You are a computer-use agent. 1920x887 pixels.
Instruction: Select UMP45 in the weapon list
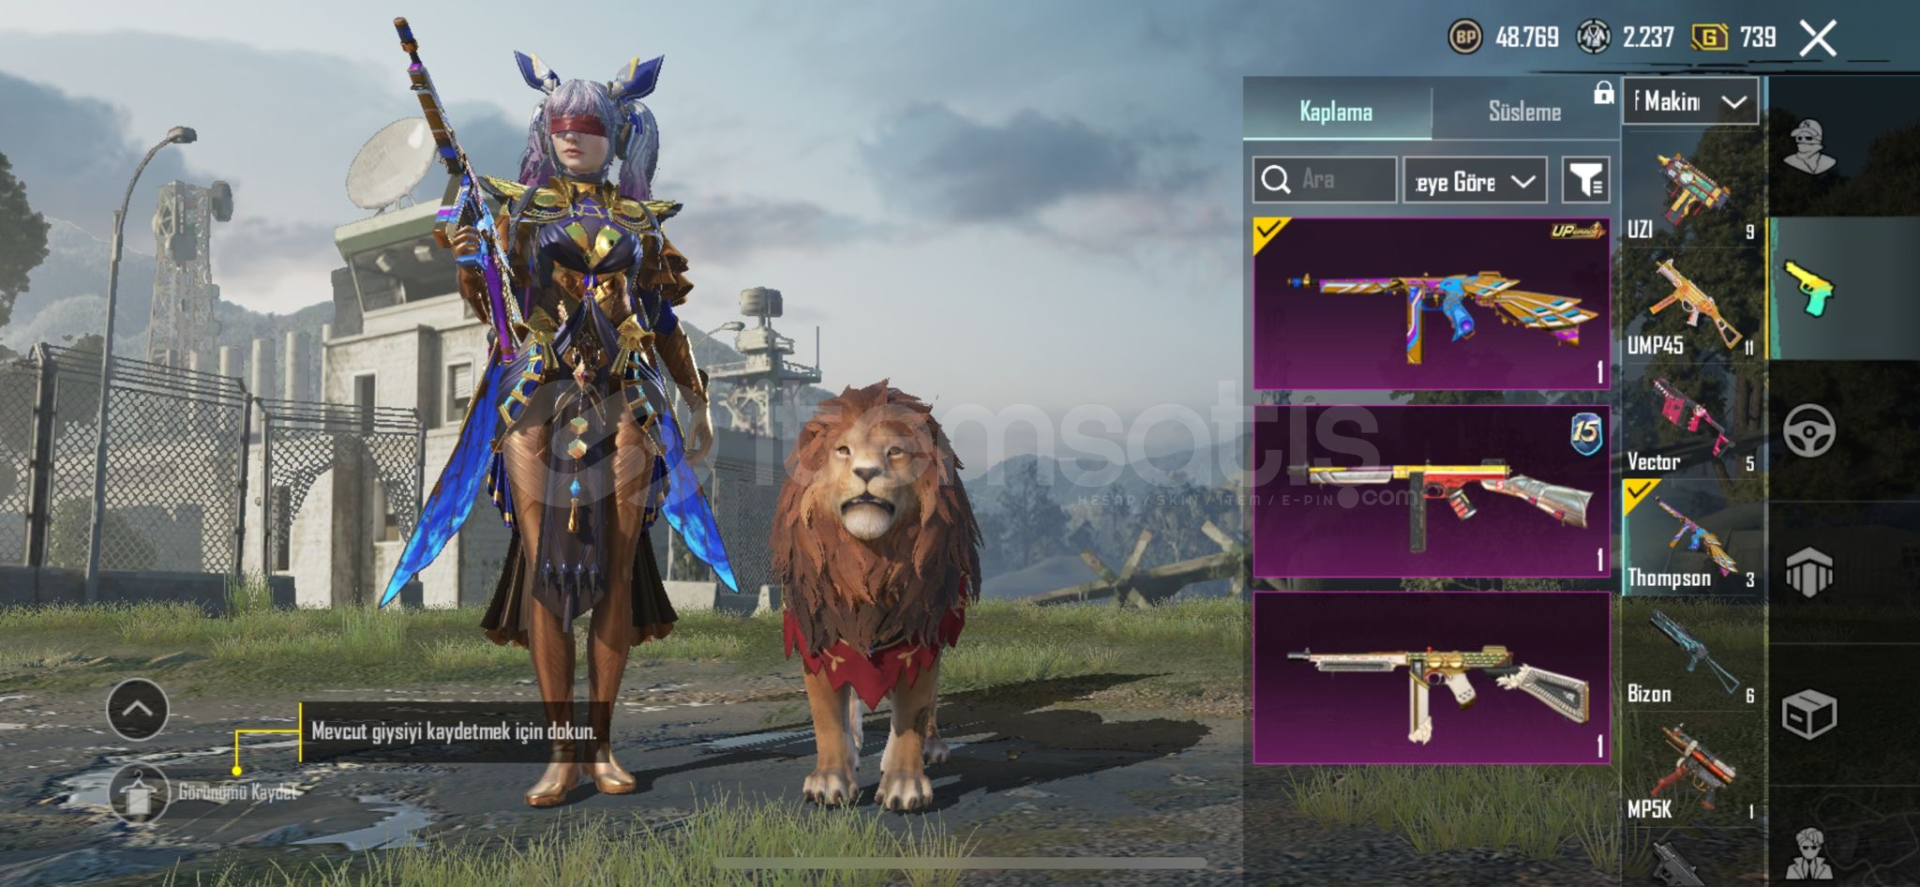coord(1692,305)
